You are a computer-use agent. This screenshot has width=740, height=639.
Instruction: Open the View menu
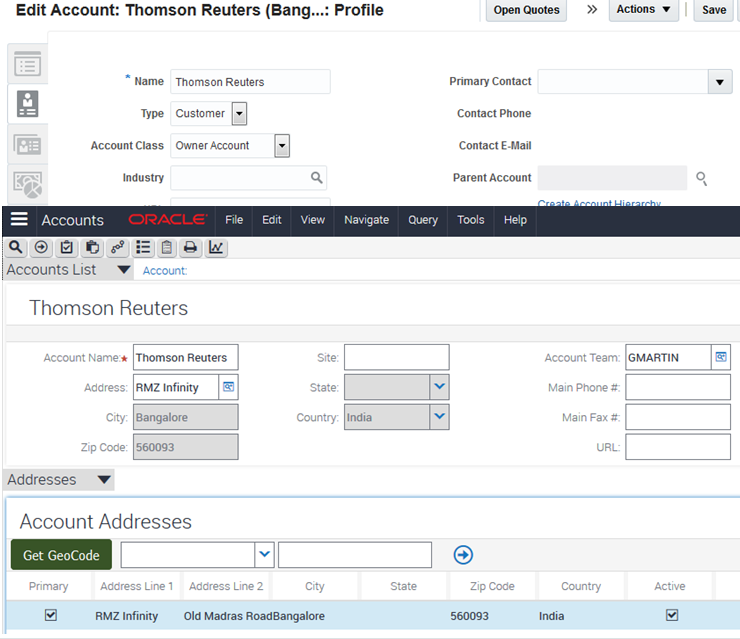[x=313, y=220]
